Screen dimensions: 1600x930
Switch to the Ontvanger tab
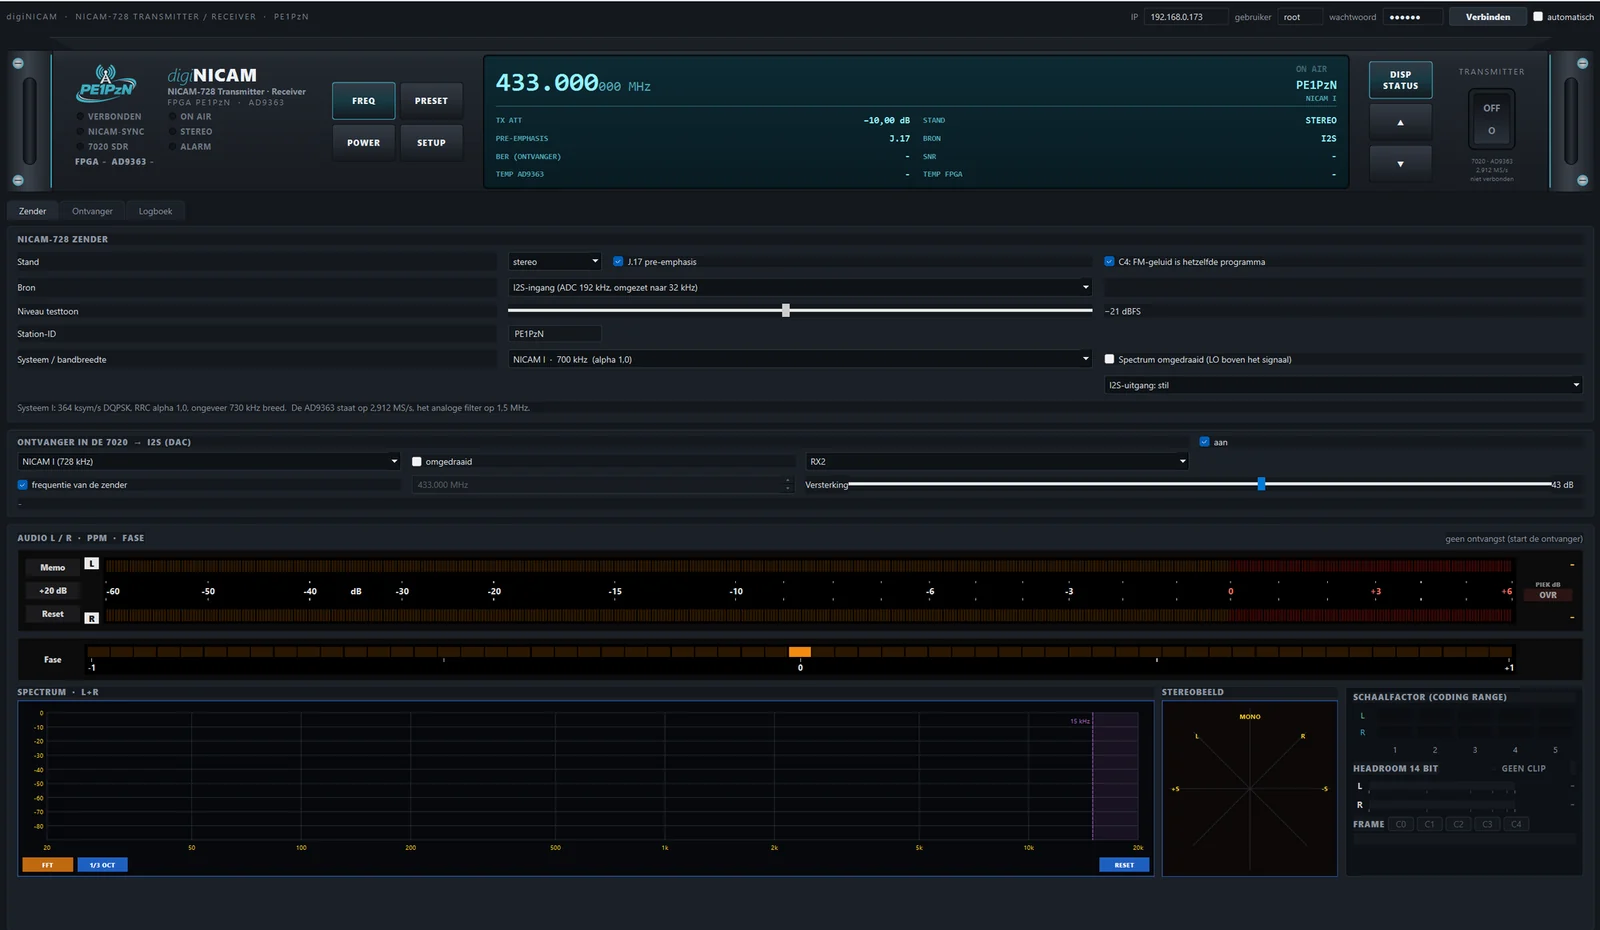coord(92,211)
